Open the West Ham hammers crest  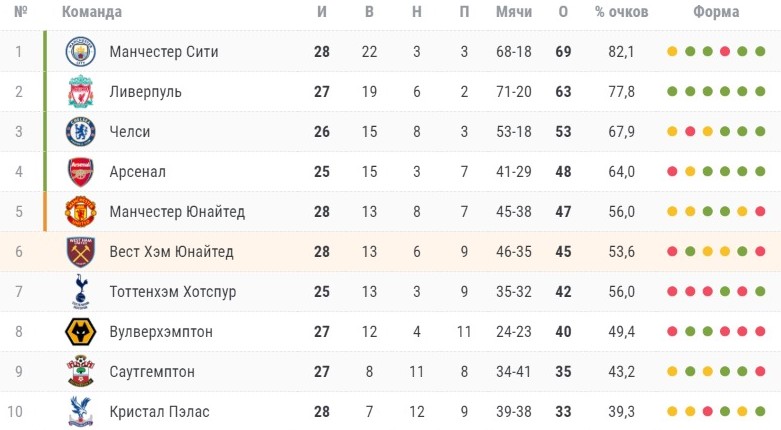tap(80, 252)
